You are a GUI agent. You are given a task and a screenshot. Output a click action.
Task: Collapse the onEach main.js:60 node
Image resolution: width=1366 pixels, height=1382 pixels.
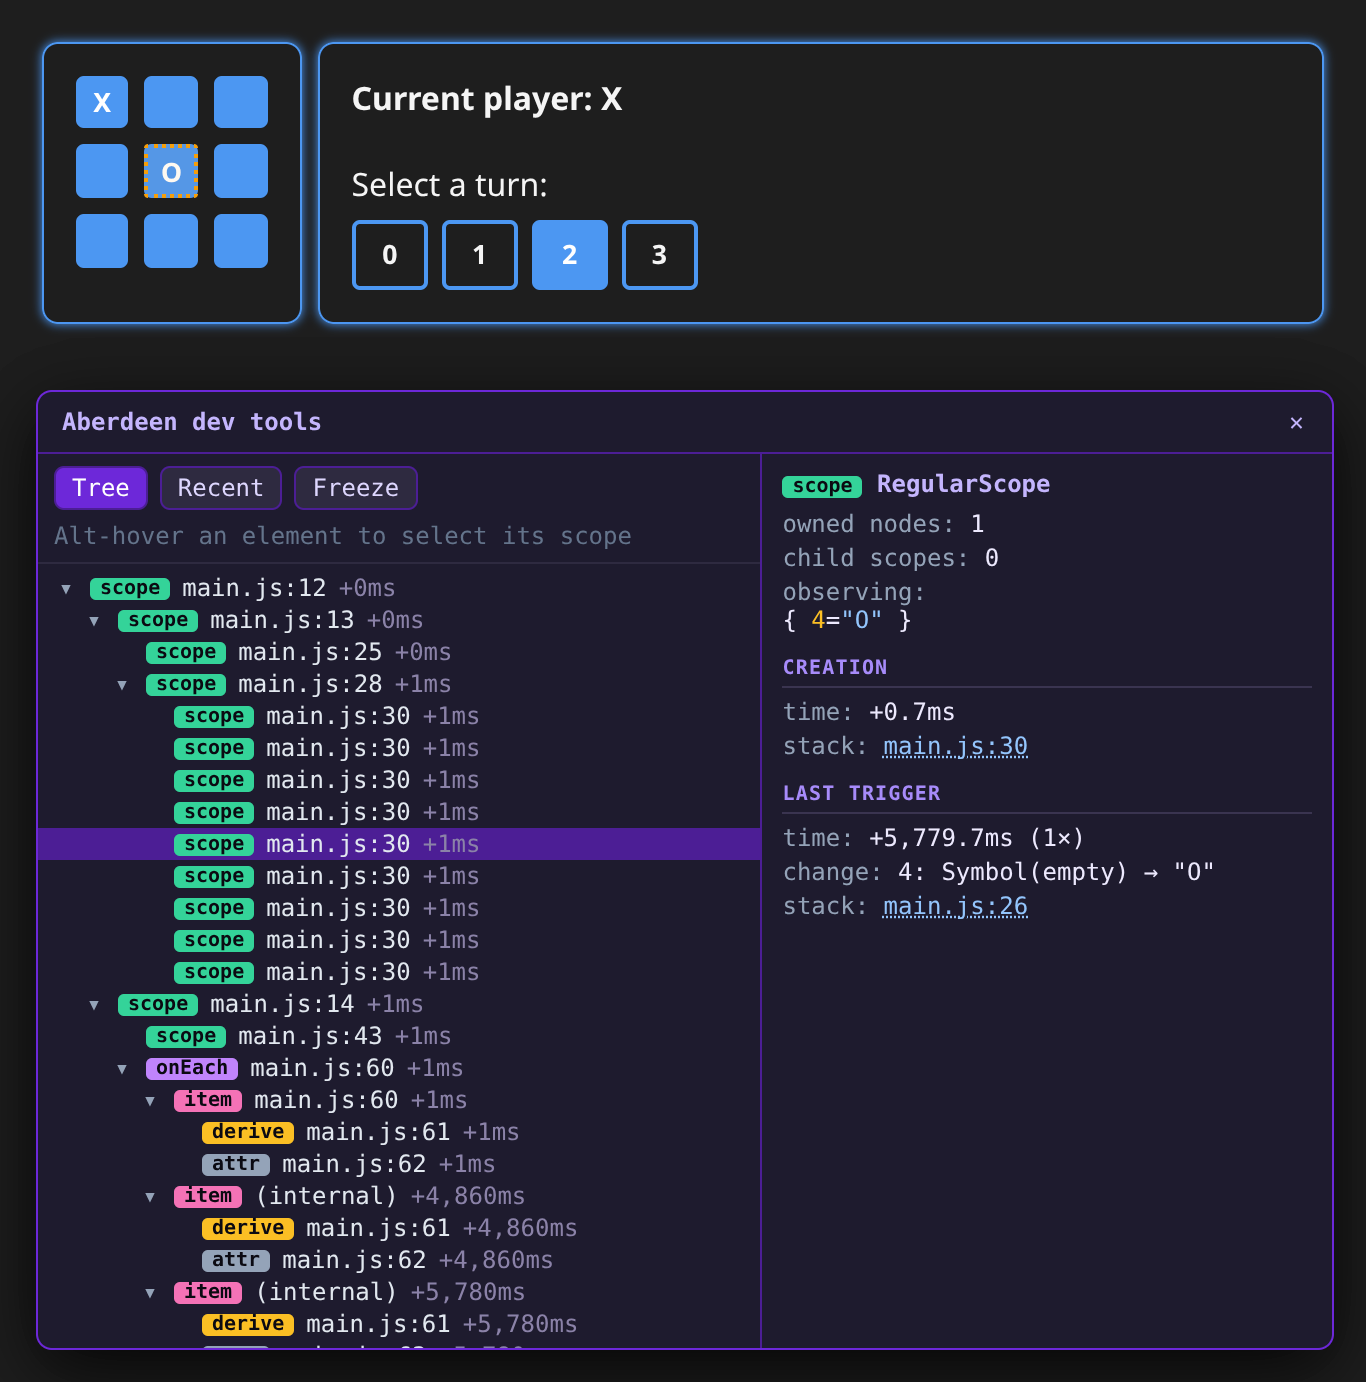coord(122,1069)
